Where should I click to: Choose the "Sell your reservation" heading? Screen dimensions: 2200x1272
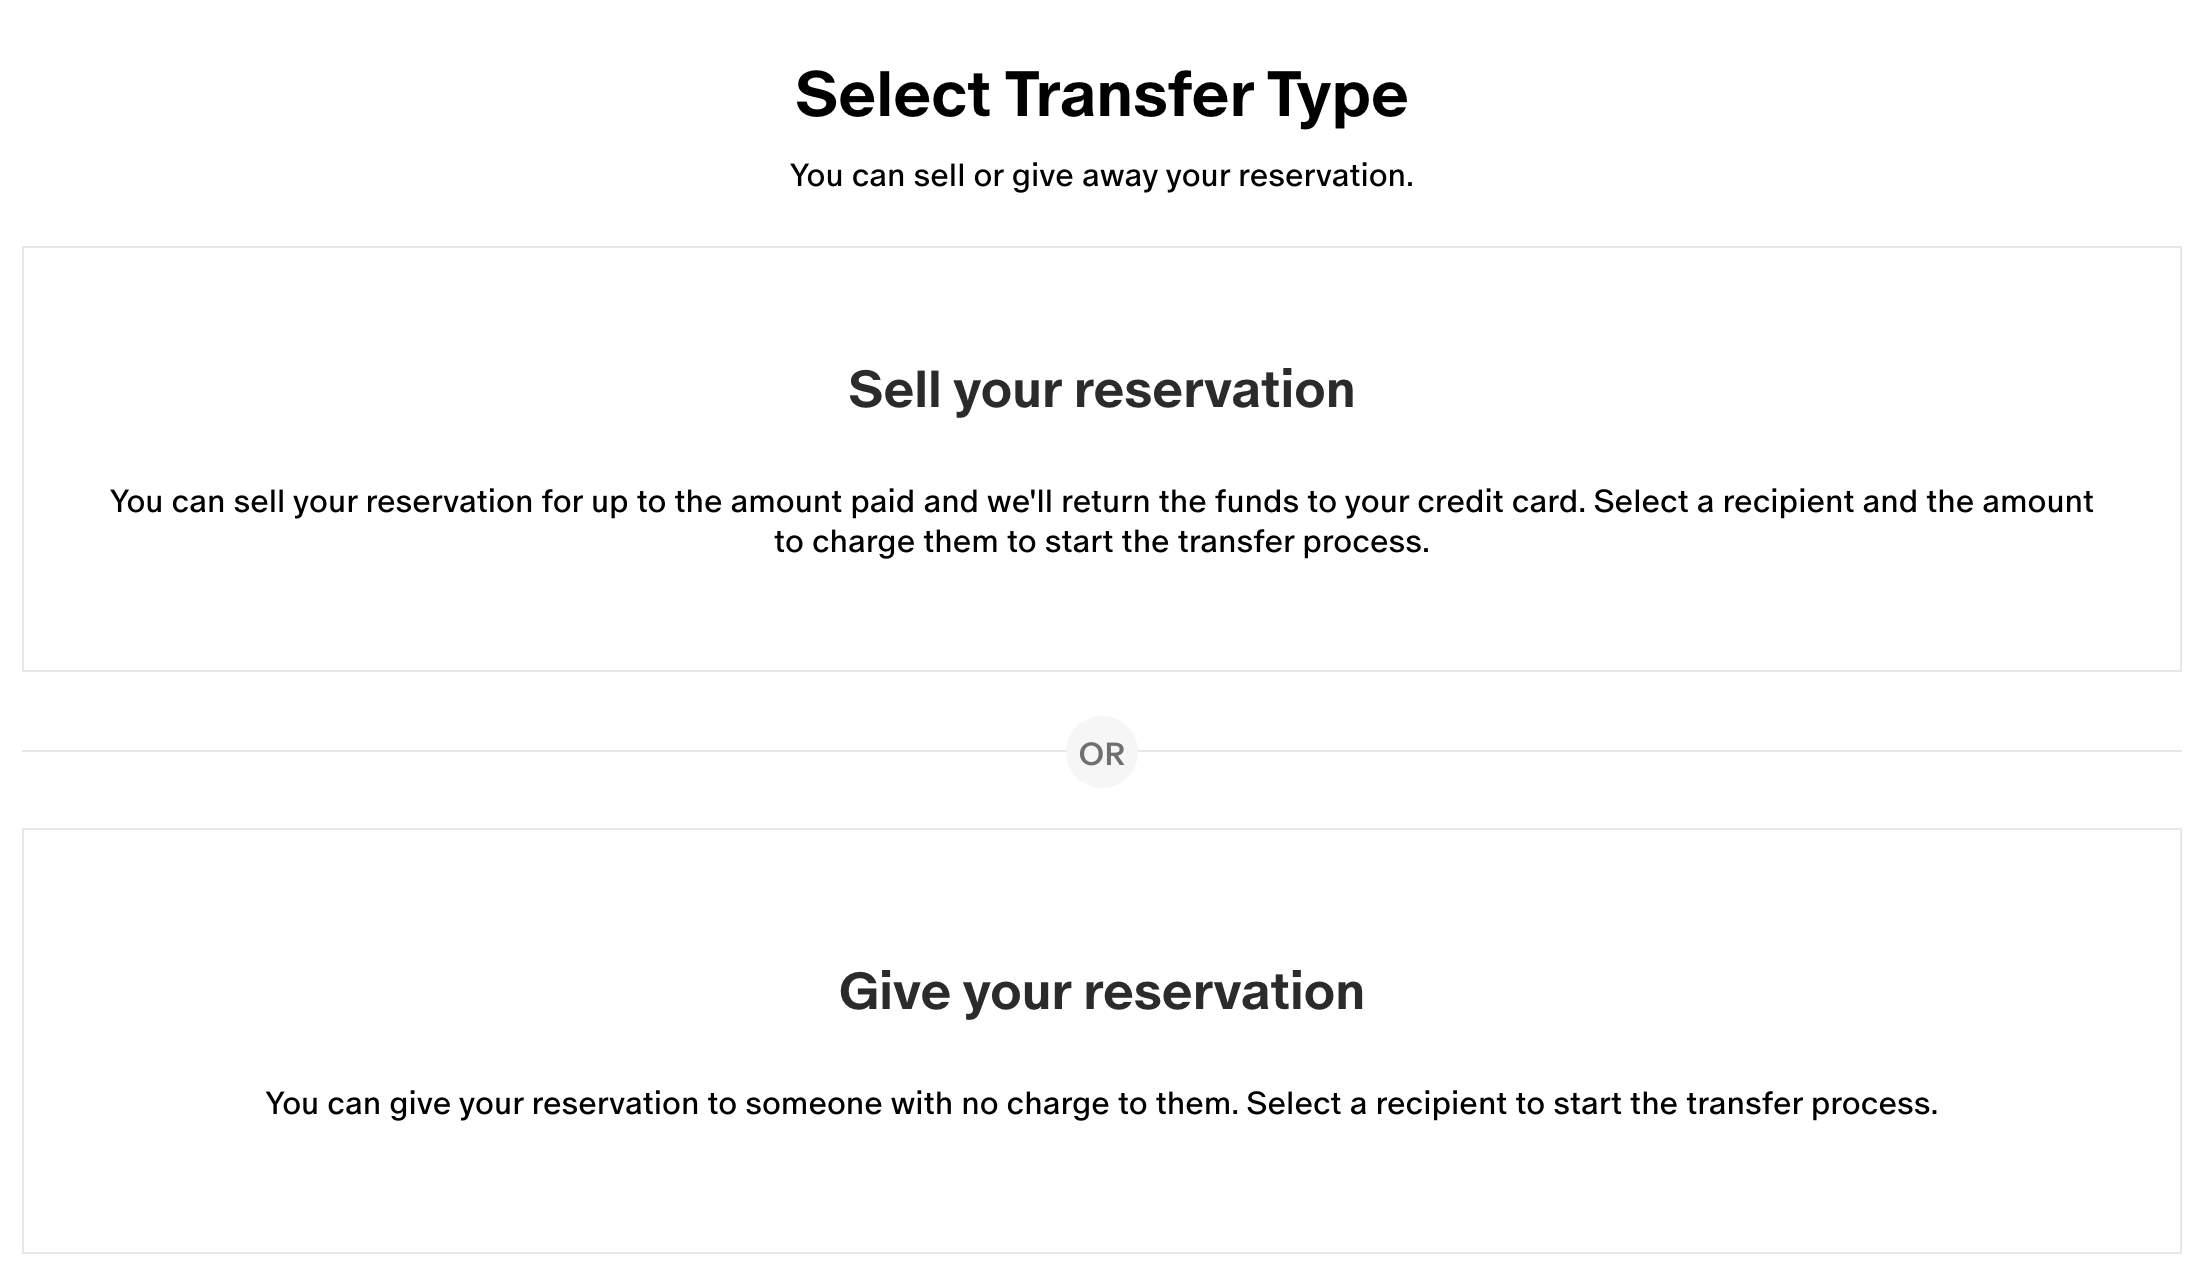(x=1101, y=390)
